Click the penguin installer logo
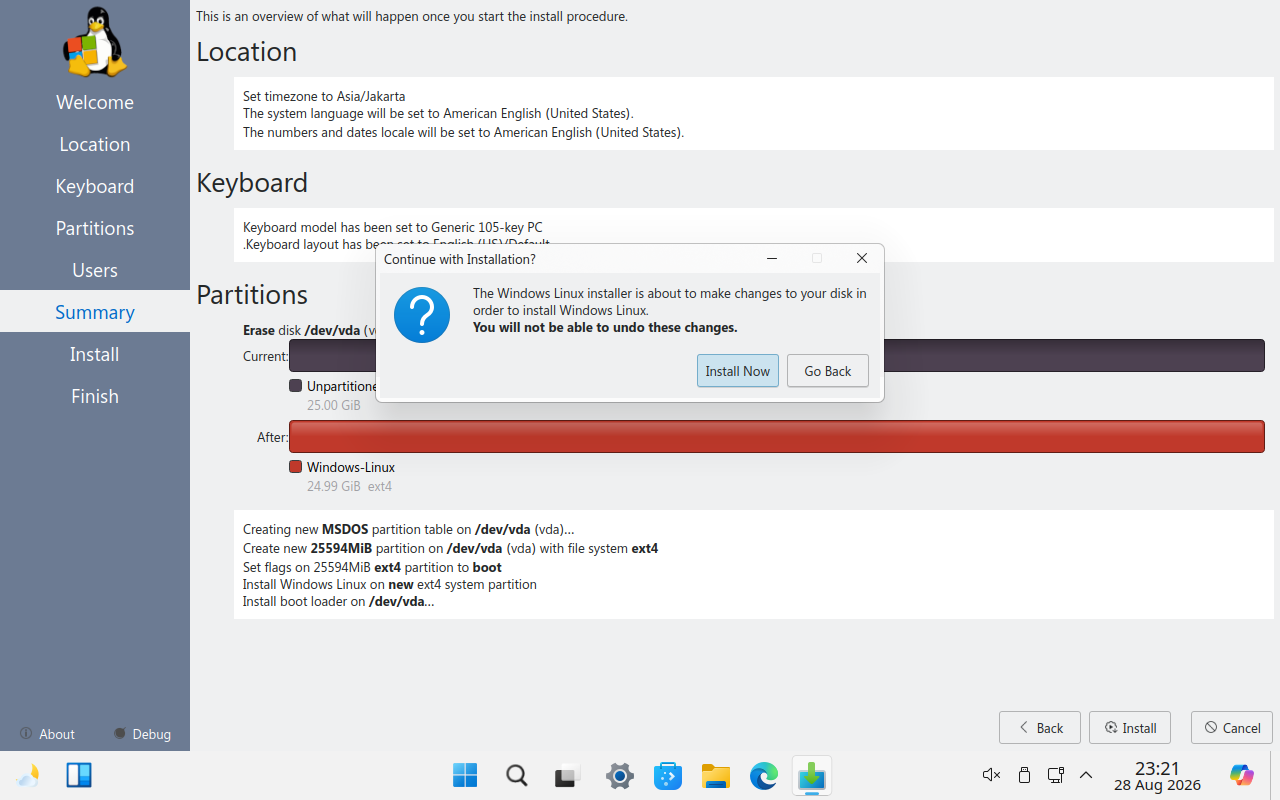The image size is (1280, 800). point(95,42)
